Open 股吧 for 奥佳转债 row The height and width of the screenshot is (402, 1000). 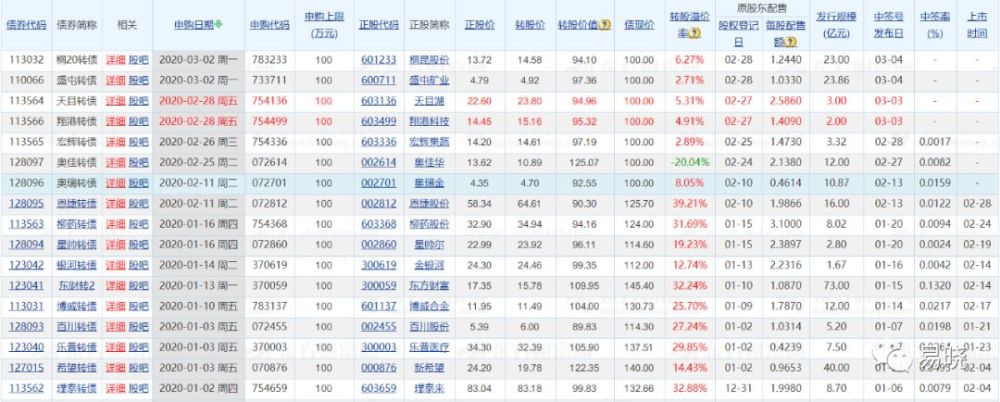tap(138, 162)
